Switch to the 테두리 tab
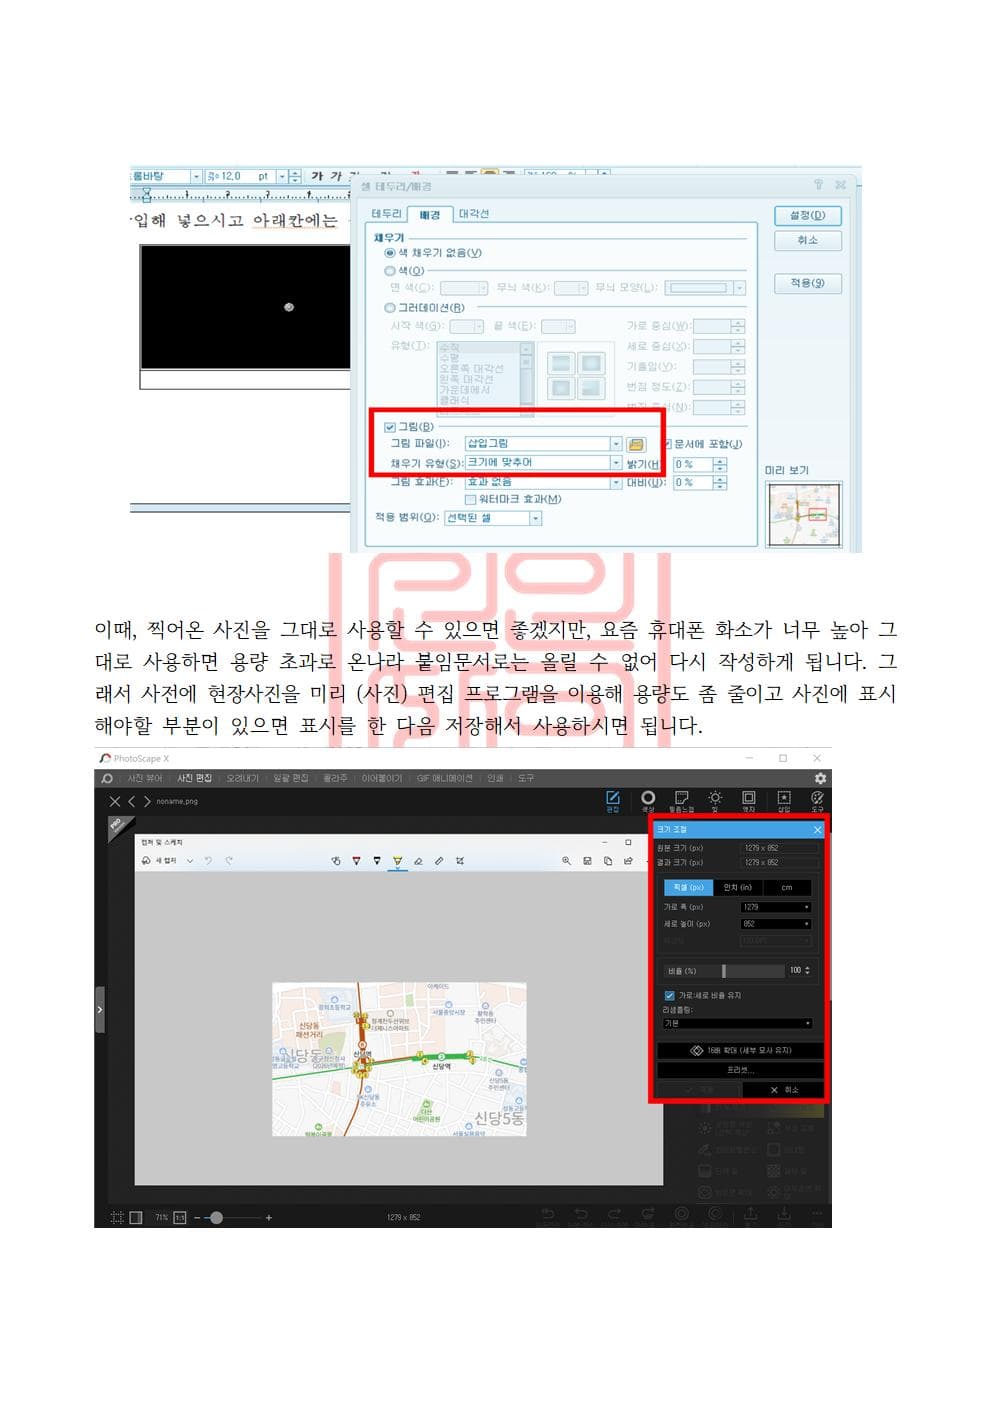992x1403 pixels. (386, 214)
